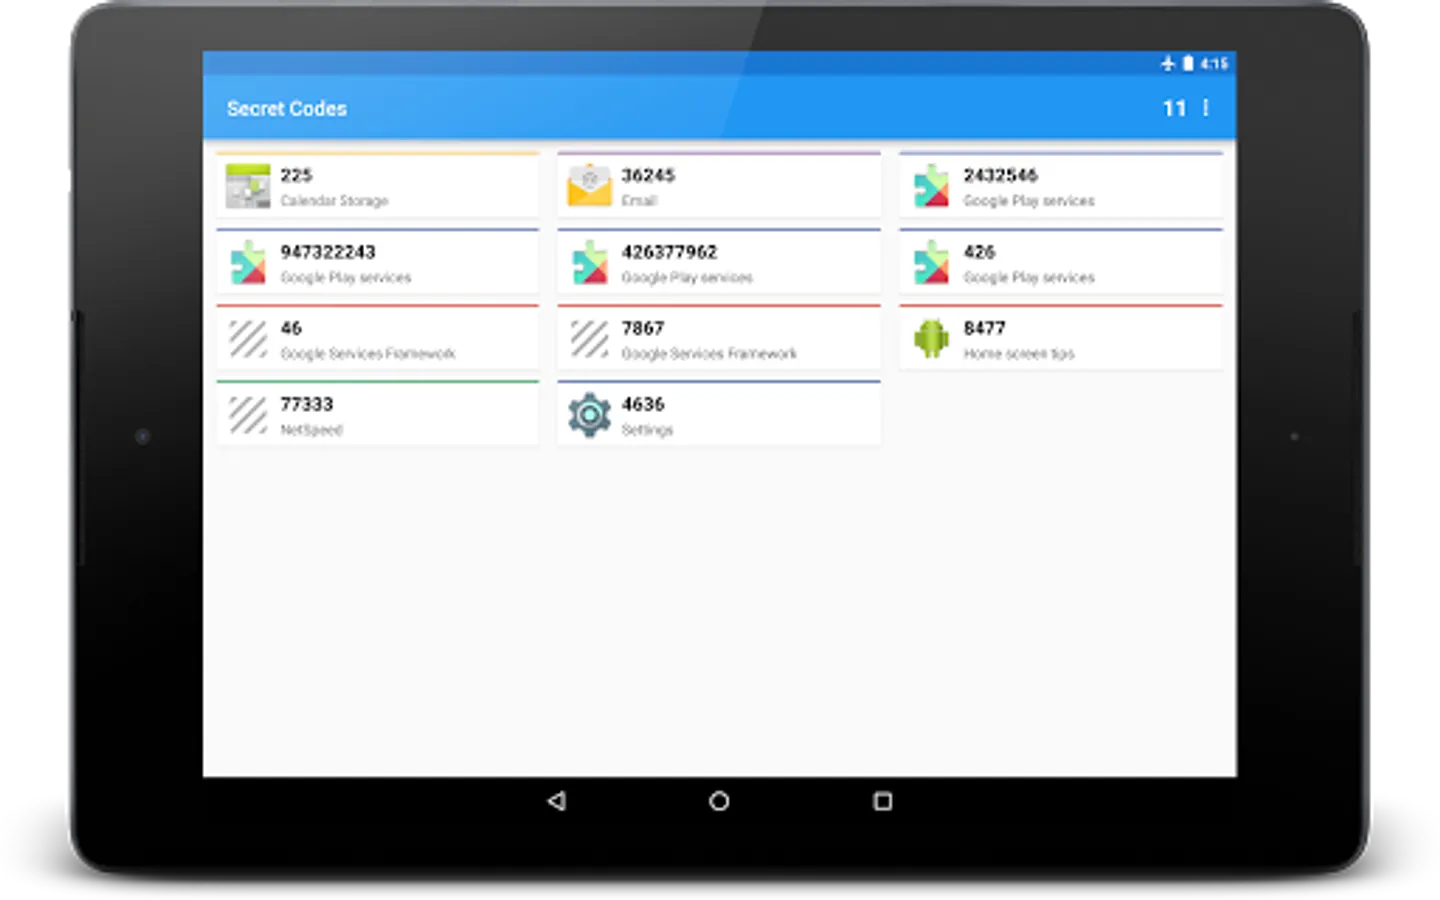Select the code number 46

click(291, 328)
